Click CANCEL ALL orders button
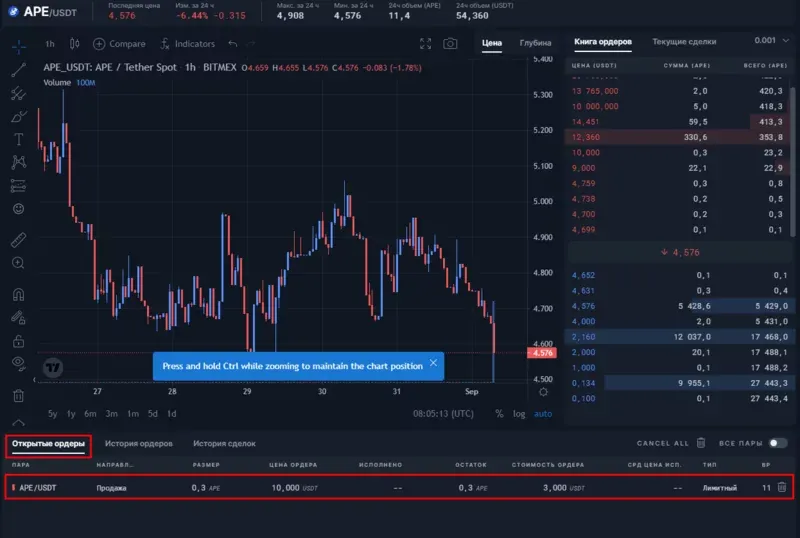 [671, 443]
